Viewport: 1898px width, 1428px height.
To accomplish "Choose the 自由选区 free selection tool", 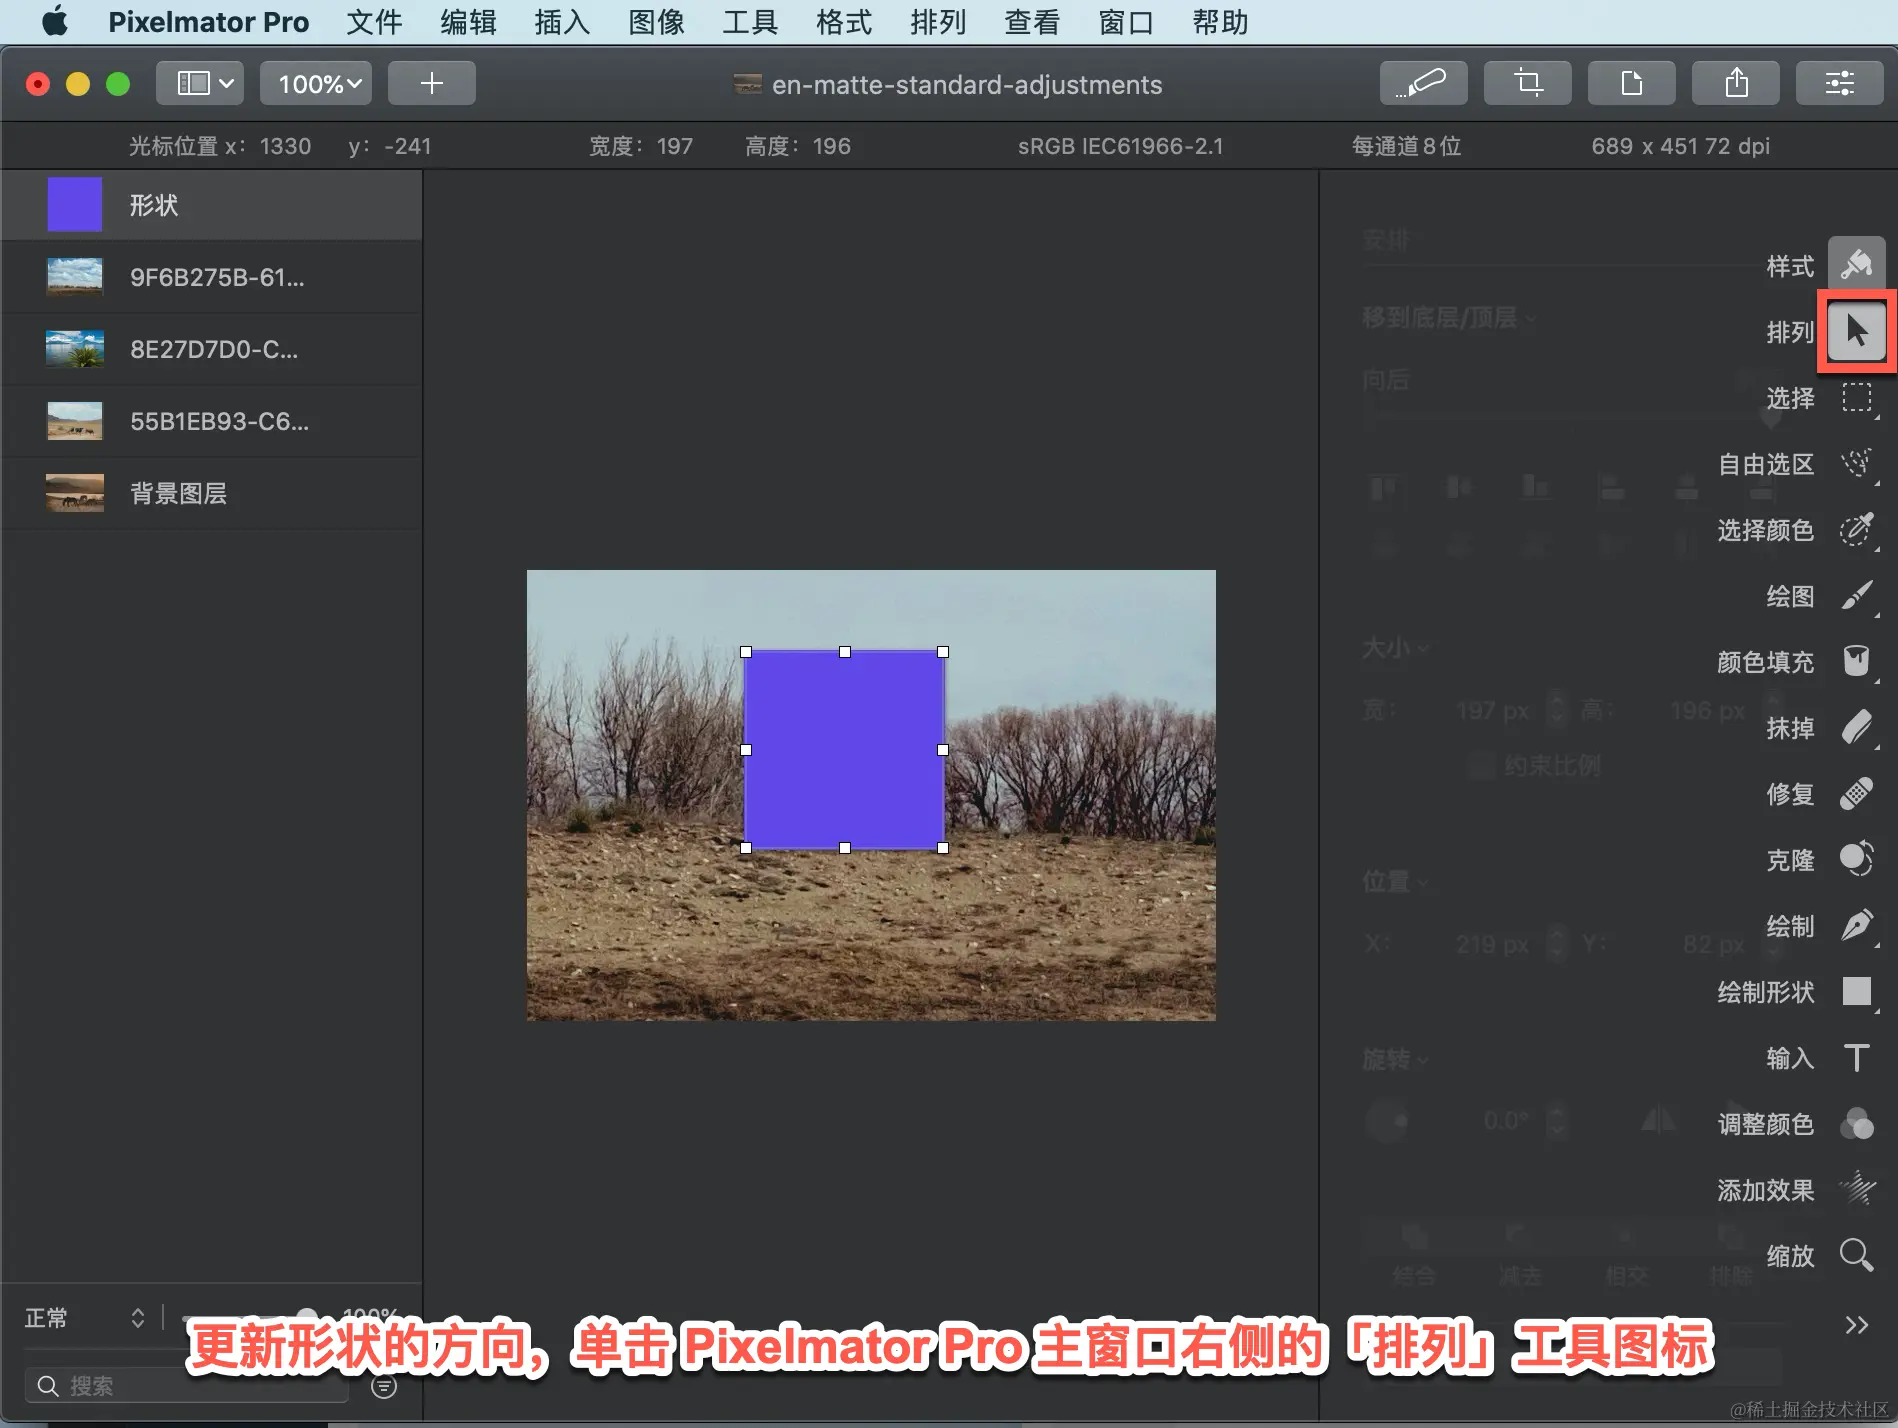I will [1856, 464].
